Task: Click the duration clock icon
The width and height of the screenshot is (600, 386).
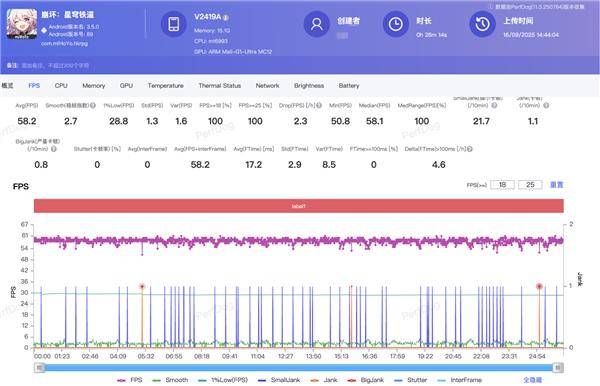Action: pos(396,24)
